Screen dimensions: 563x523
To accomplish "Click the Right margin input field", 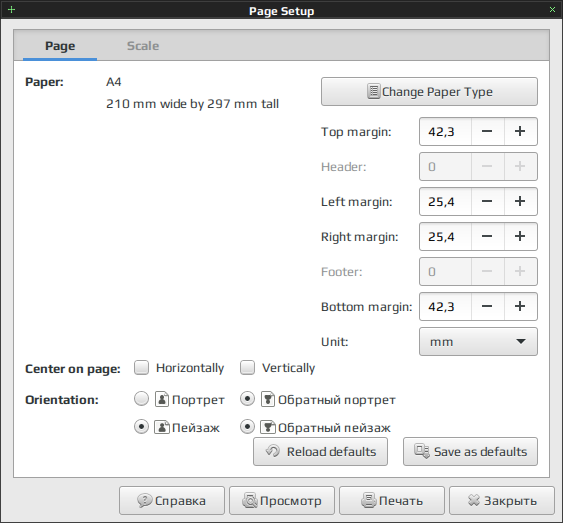I will point(445,236).
